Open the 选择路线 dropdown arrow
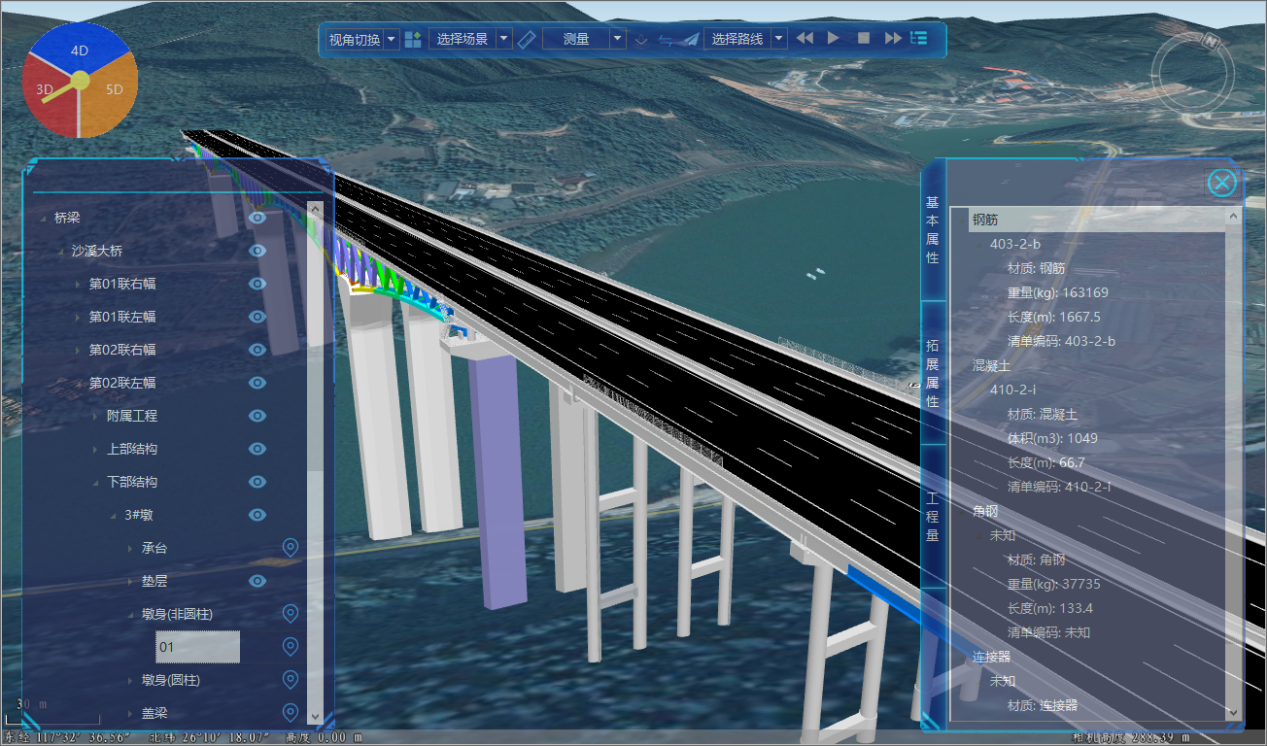This screenshot has width=1267, height=746. pyautogui.click(x=778, y=39)
